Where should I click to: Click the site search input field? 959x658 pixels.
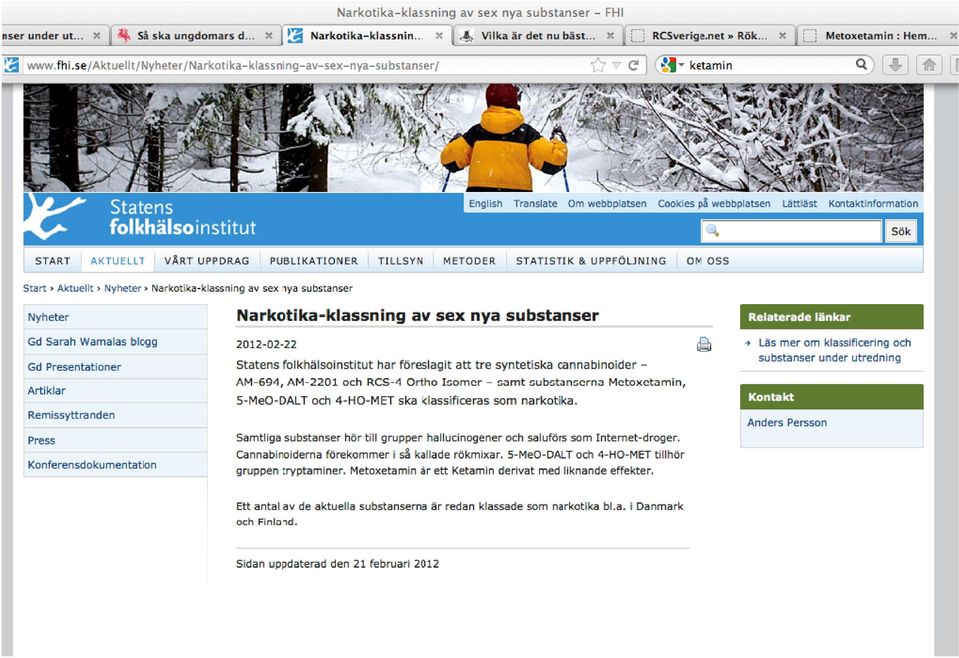pyautogui.click(x=791, y=231)
